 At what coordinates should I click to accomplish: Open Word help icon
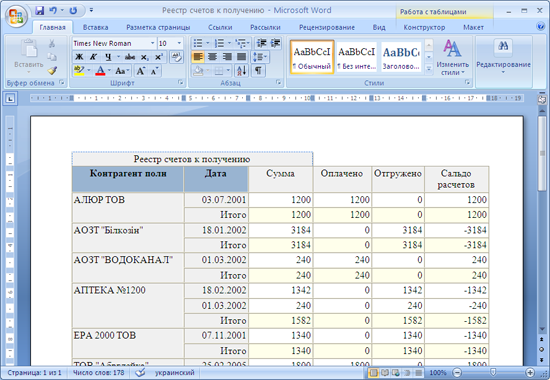point(541,27)
